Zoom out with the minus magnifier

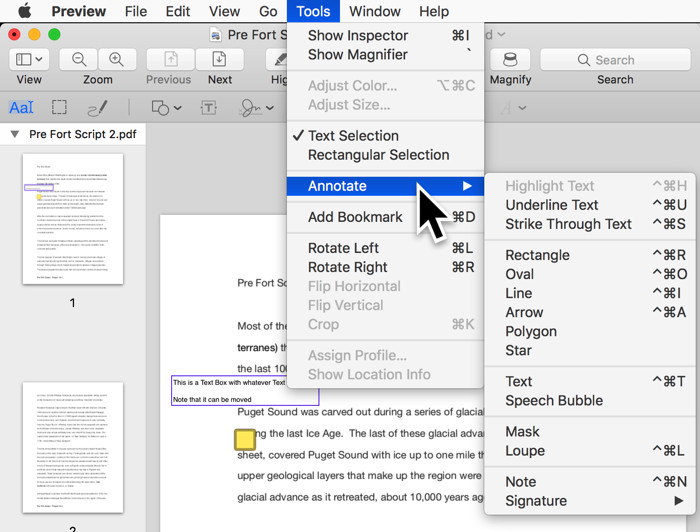pyautogui.click(x=79, y=59)
